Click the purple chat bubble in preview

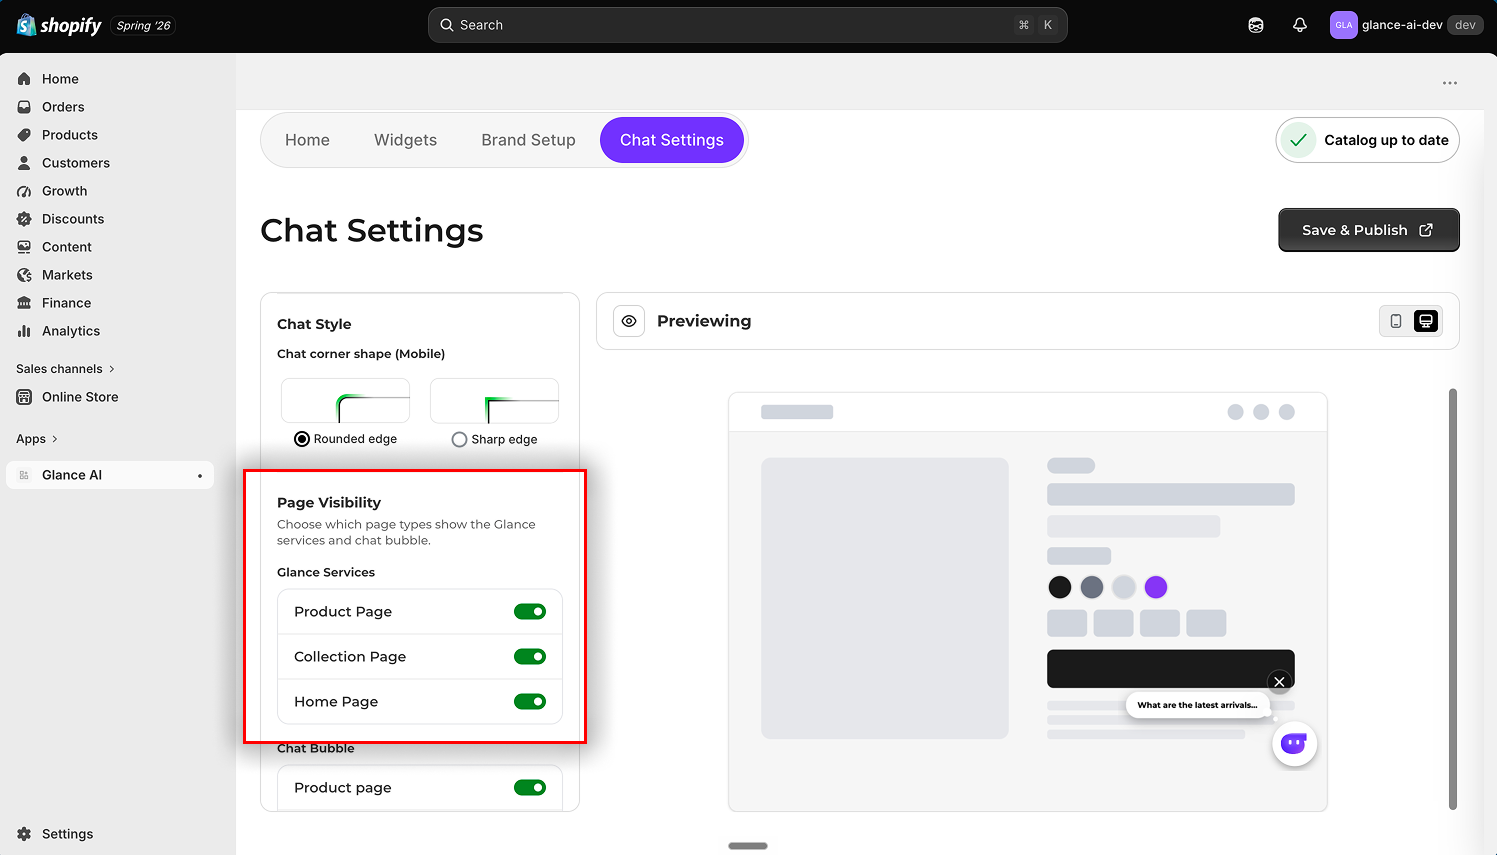tap(1294, 744)
